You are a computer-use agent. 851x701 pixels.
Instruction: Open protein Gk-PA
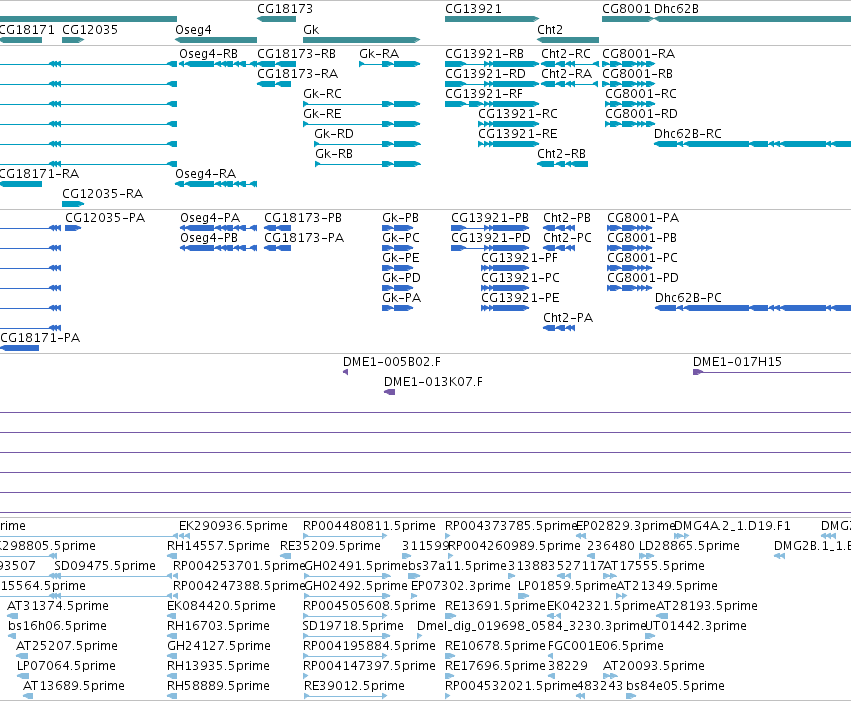(x=402, y=298)
